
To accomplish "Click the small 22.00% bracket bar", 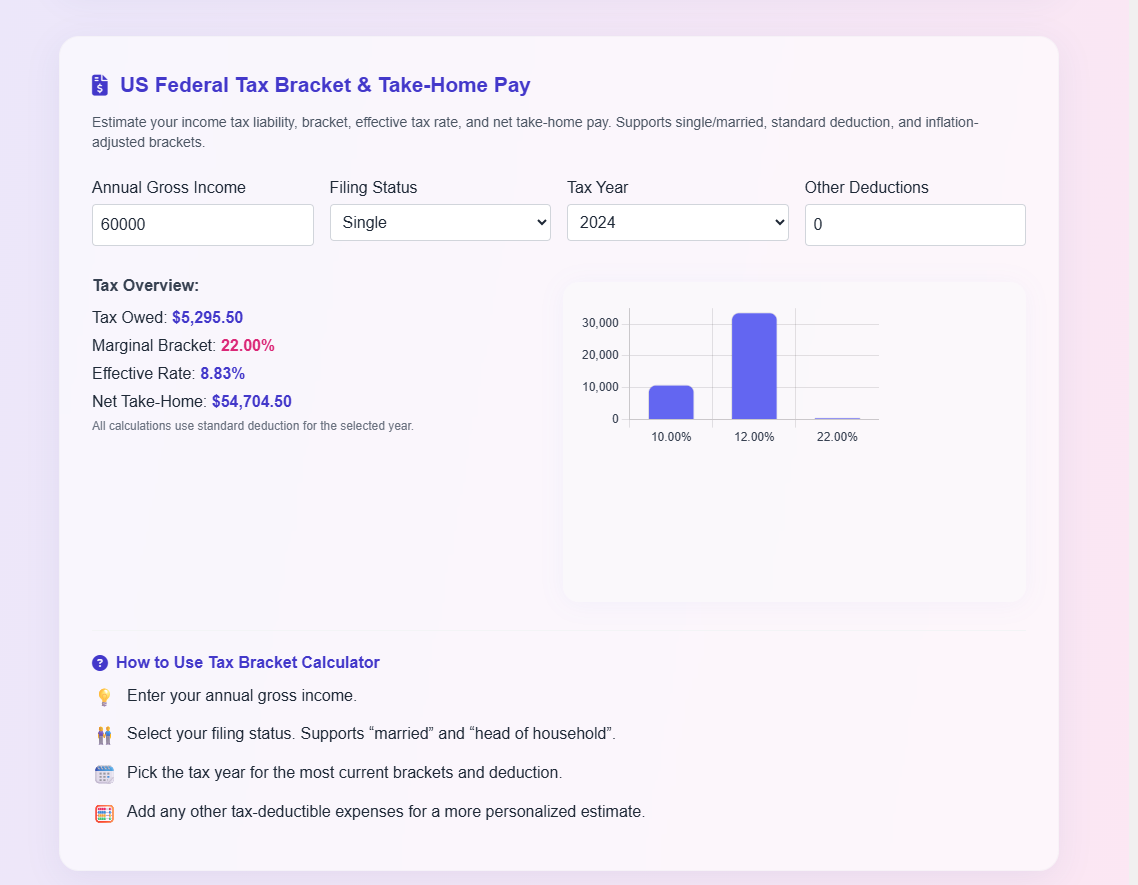I will tap(837, 418).
